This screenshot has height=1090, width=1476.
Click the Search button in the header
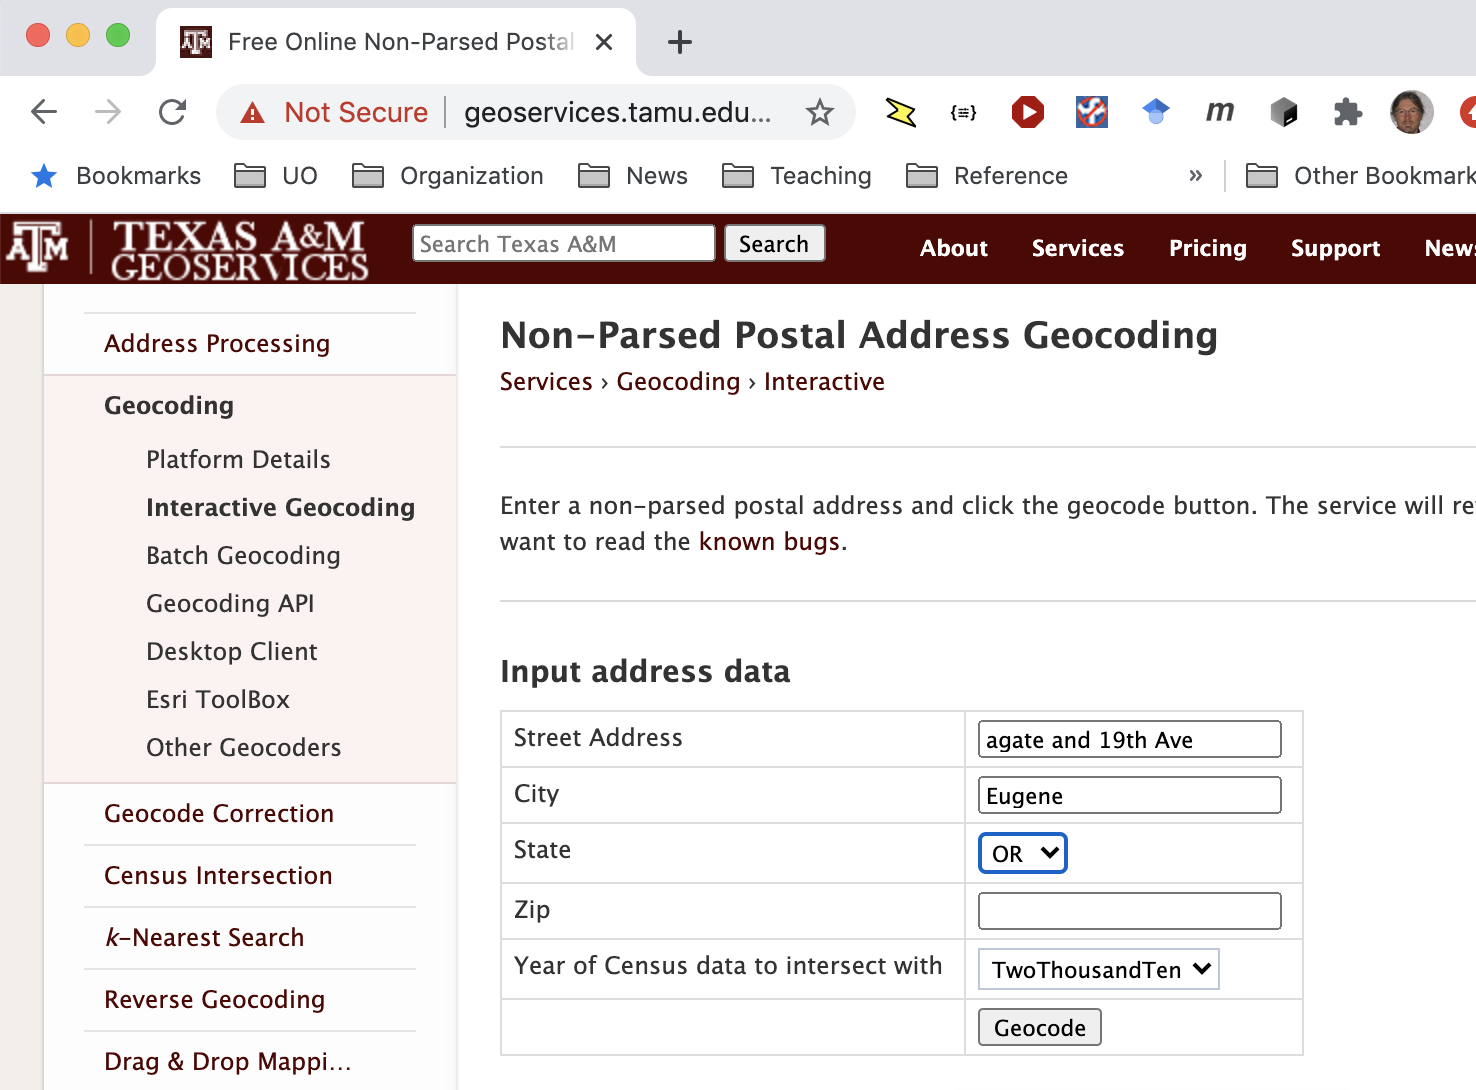[774, 243]
